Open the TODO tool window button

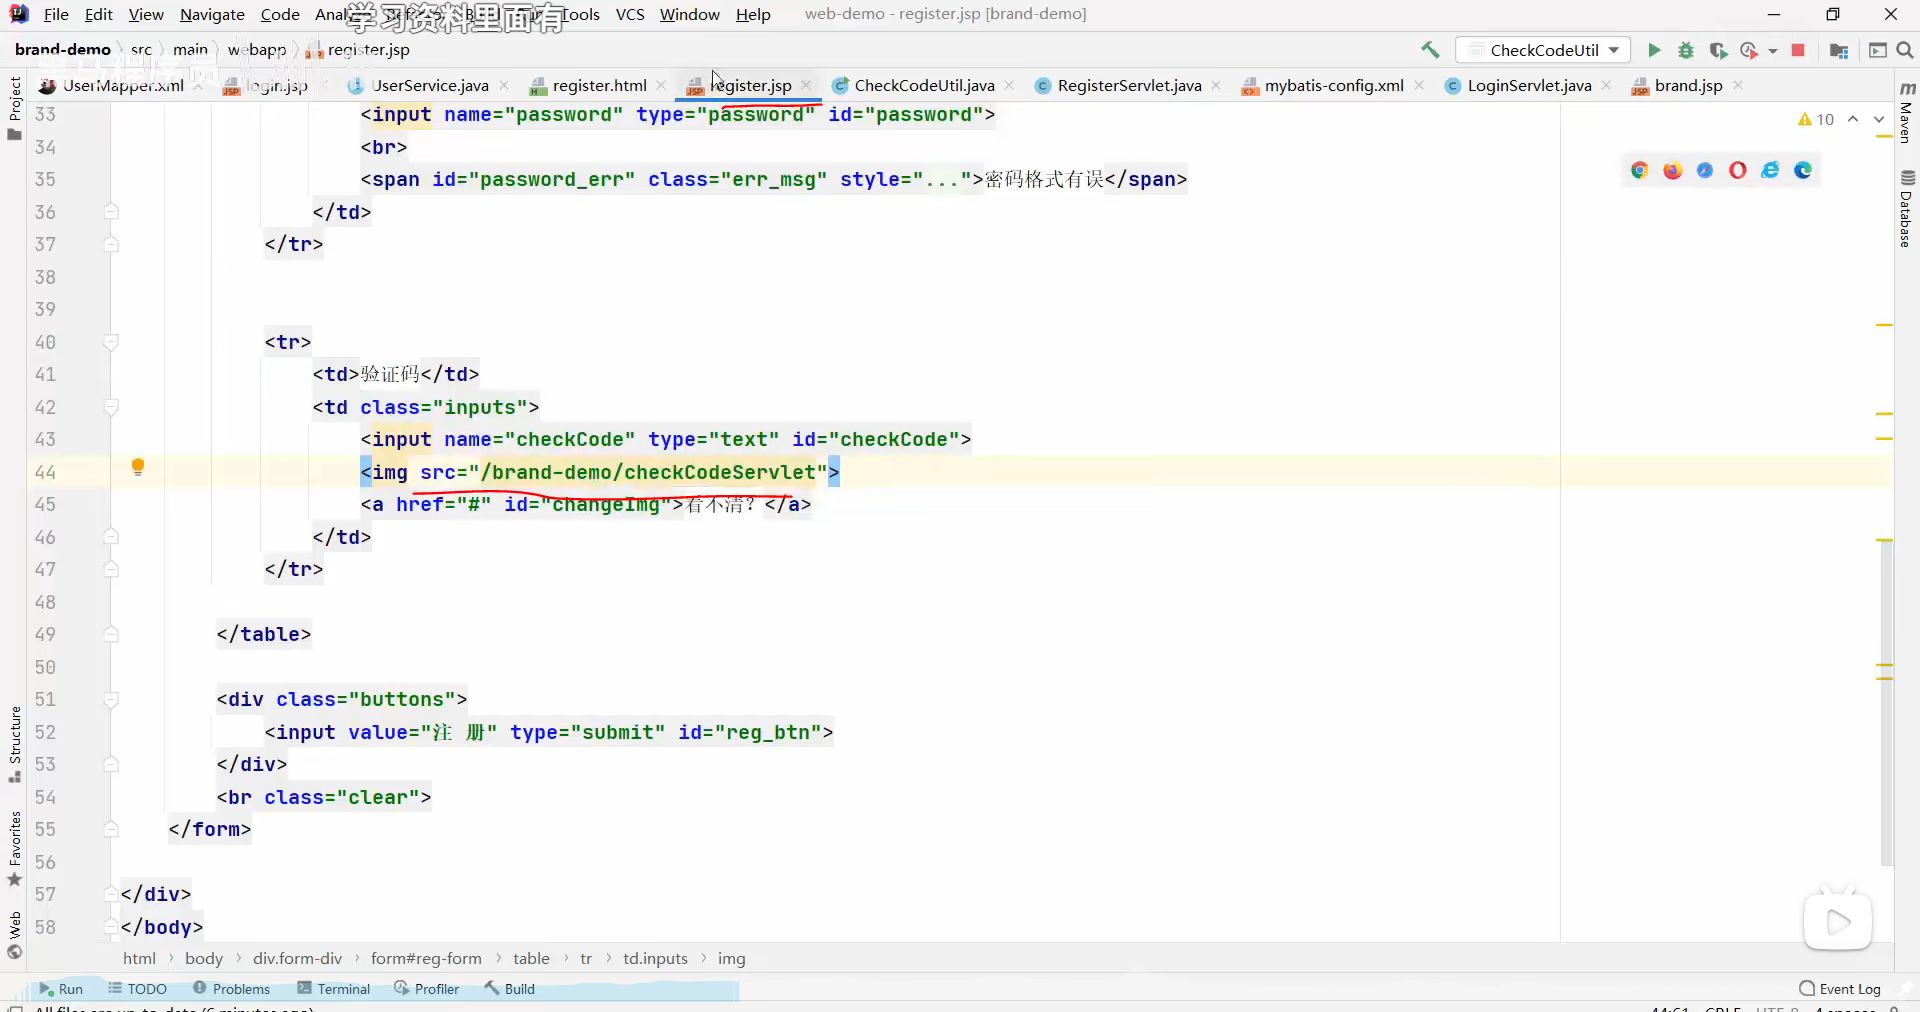click(x=138, y=989)
